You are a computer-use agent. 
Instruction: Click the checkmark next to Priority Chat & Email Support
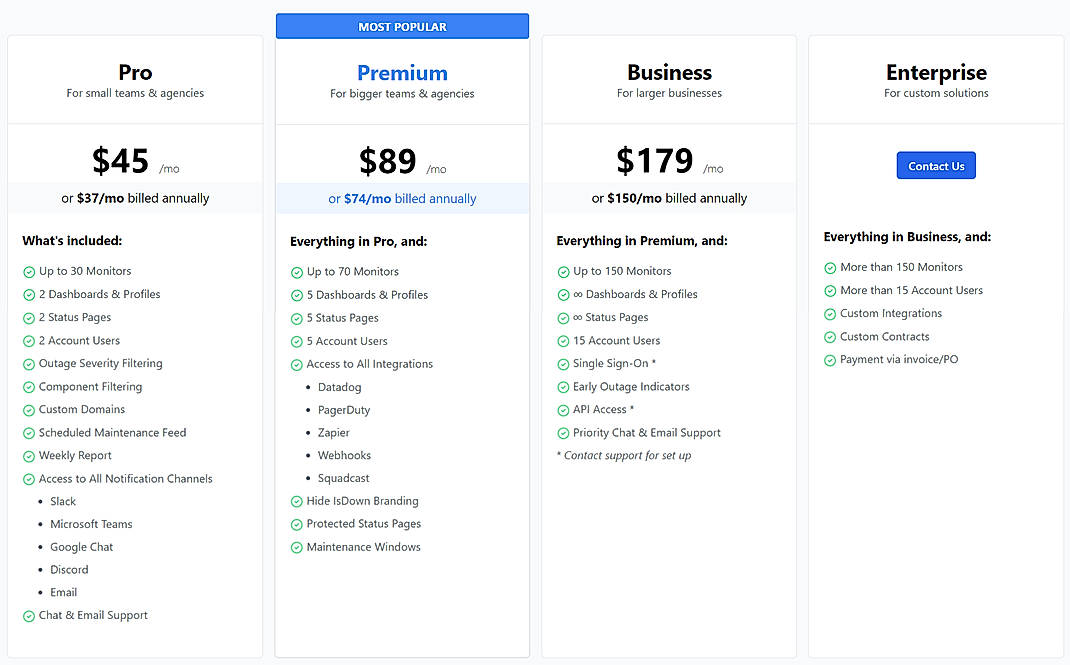pos(563,432)
